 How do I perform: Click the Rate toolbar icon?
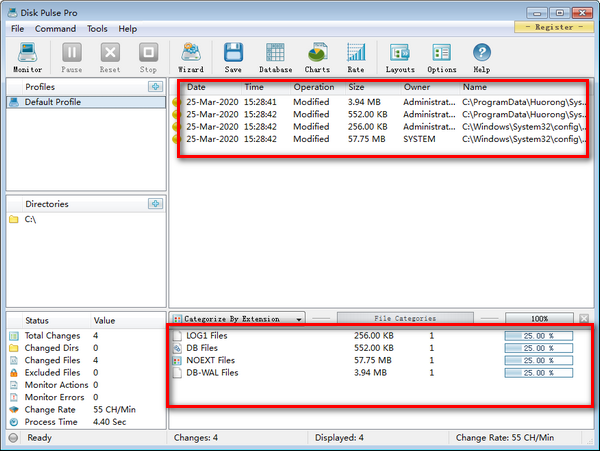355,58
